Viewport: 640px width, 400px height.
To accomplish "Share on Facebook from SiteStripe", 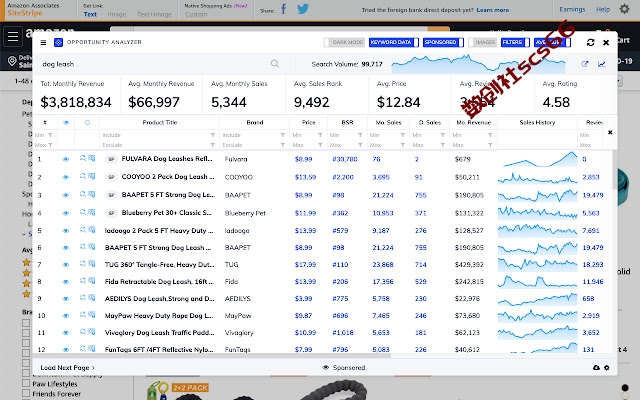I will [284, 9].
